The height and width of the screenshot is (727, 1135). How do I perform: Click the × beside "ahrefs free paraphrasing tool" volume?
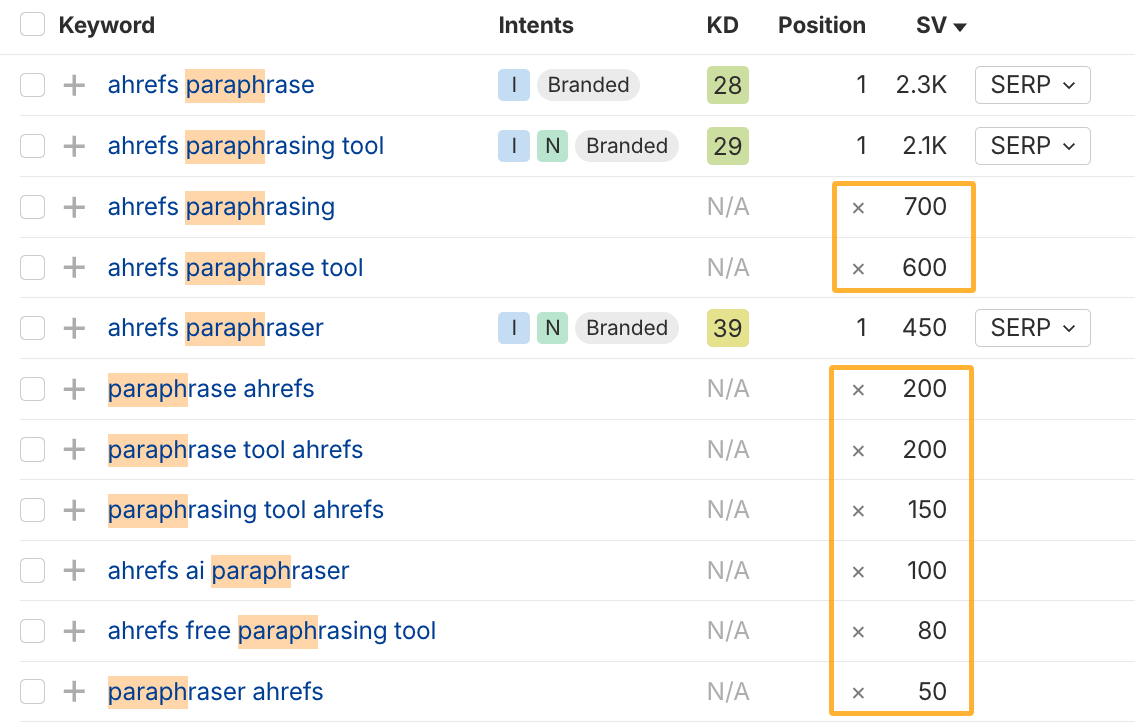[x=858, y=630]
